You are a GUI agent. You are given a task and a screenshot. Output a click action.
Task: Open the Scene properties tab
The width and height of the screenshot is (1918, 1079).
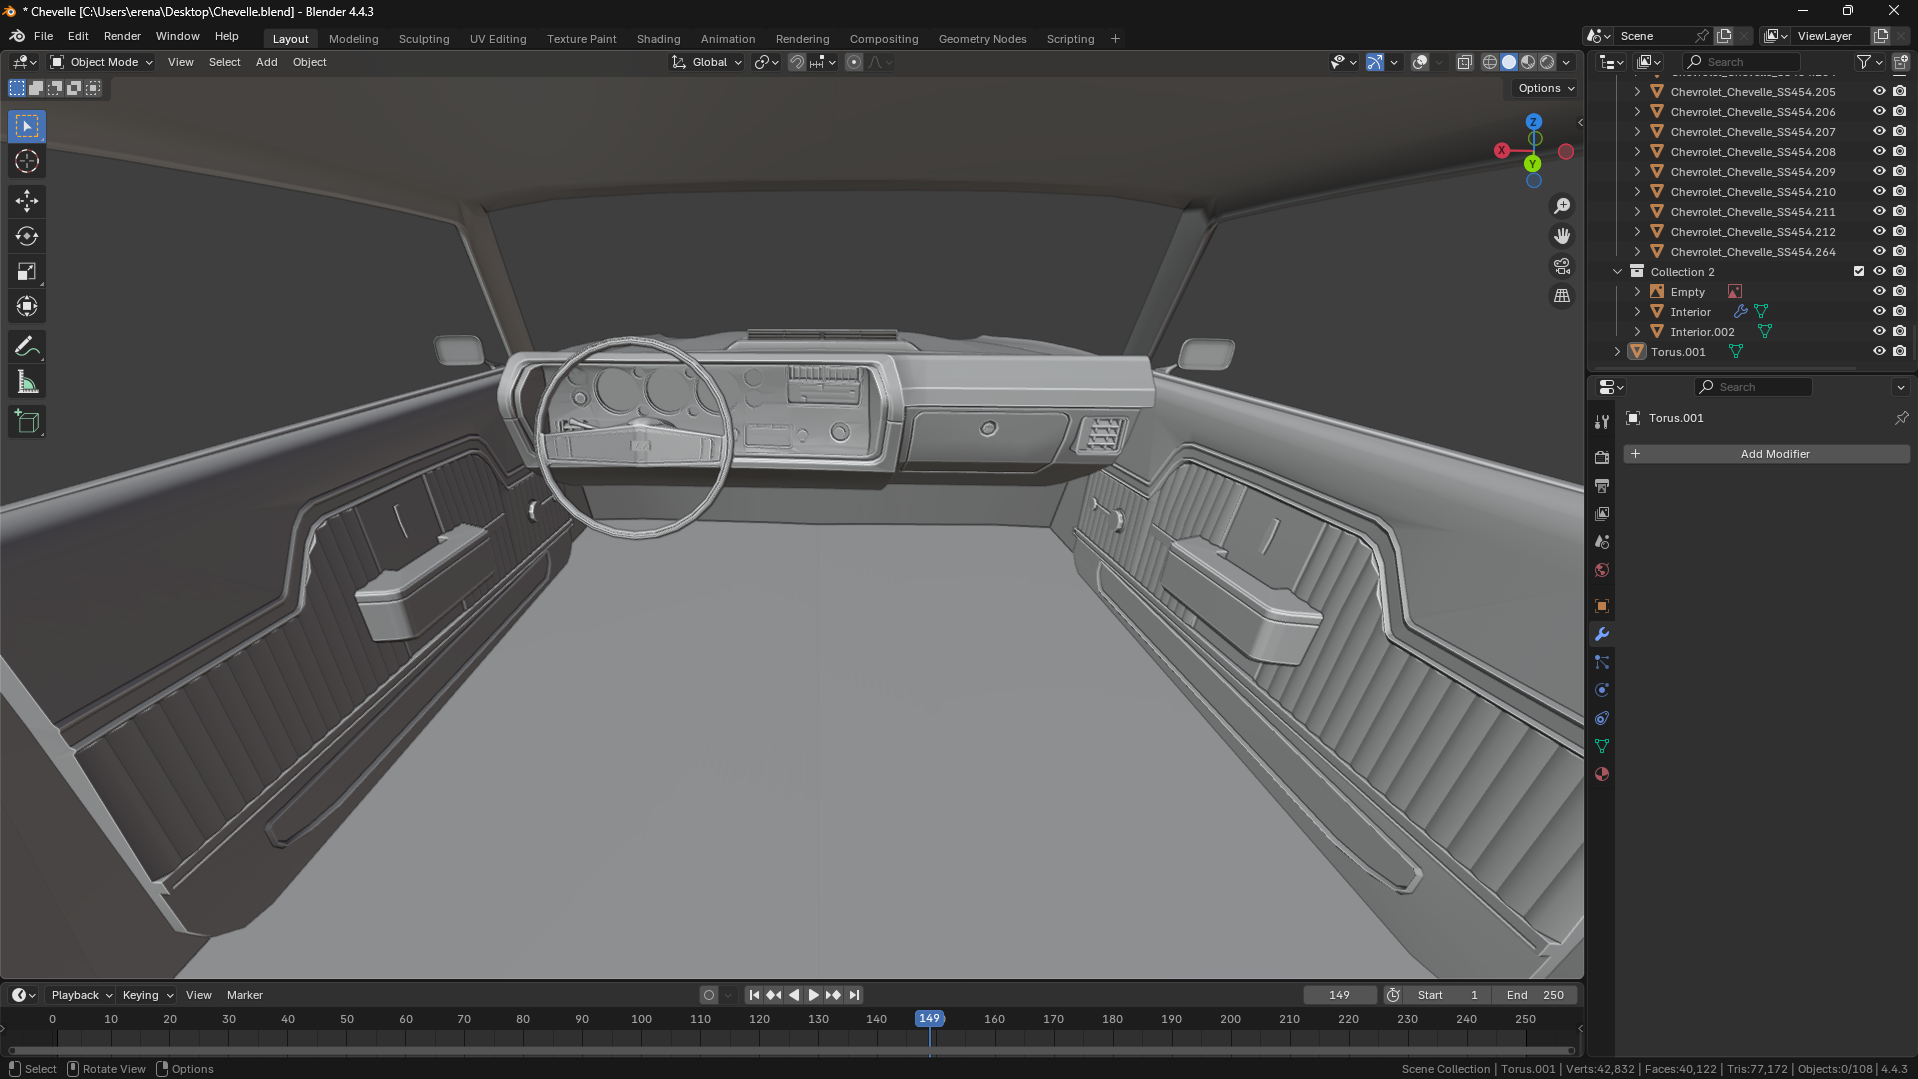(x=1602, y=541)
